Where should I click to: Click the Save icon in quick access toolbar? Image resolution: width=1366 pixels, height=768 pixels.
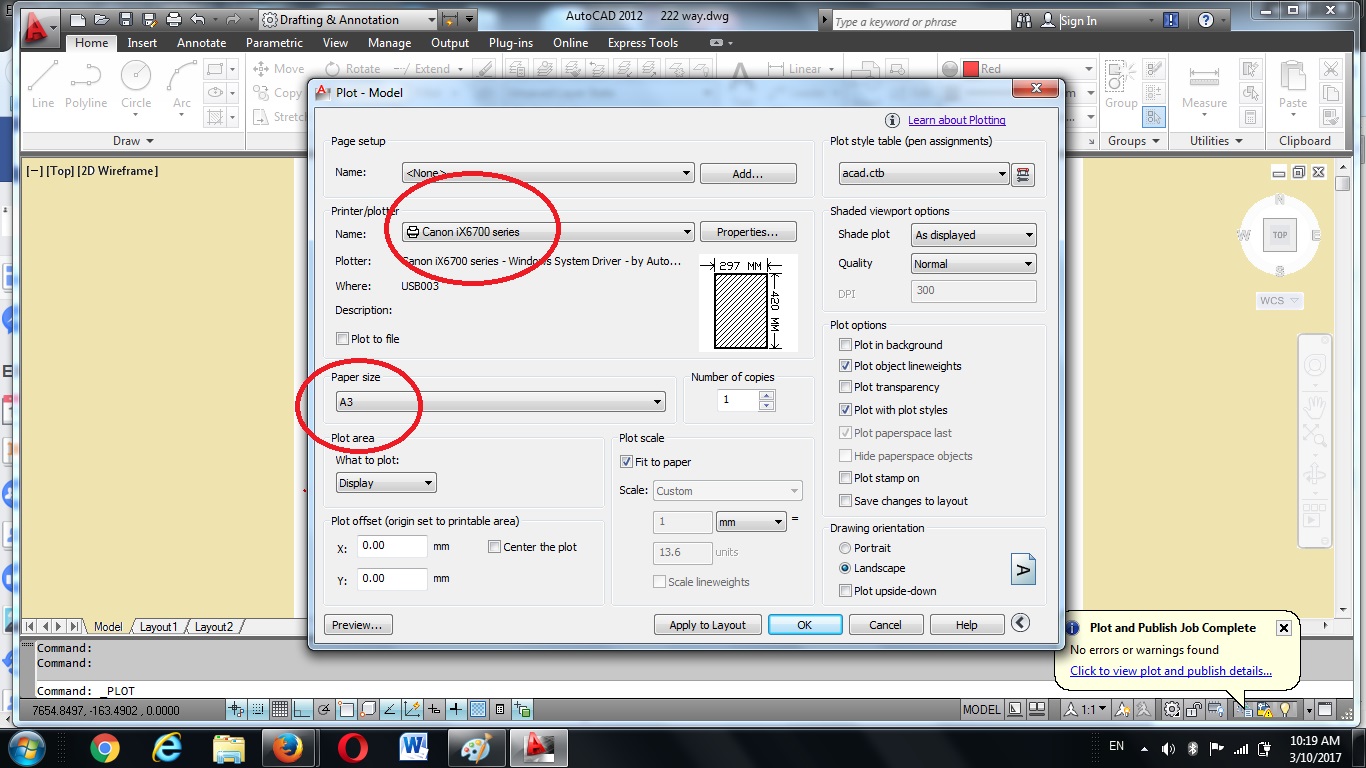click(x=127, y=19)
